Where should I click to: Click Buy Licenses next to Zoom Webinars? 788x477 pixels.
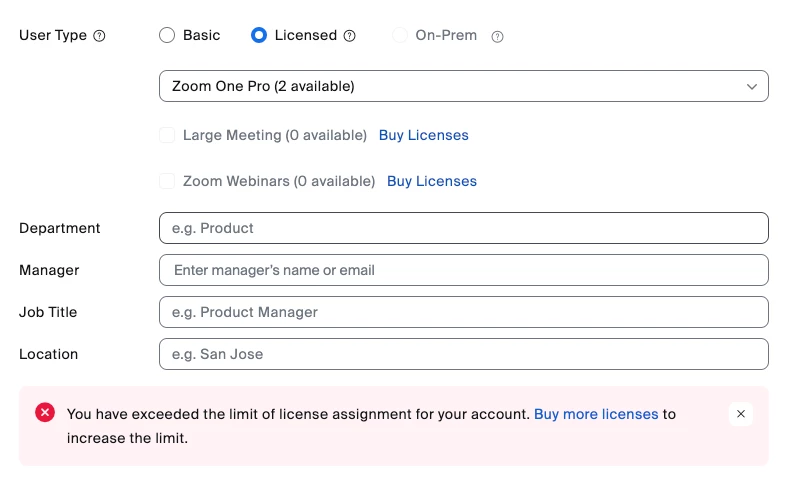click(432, 181)
